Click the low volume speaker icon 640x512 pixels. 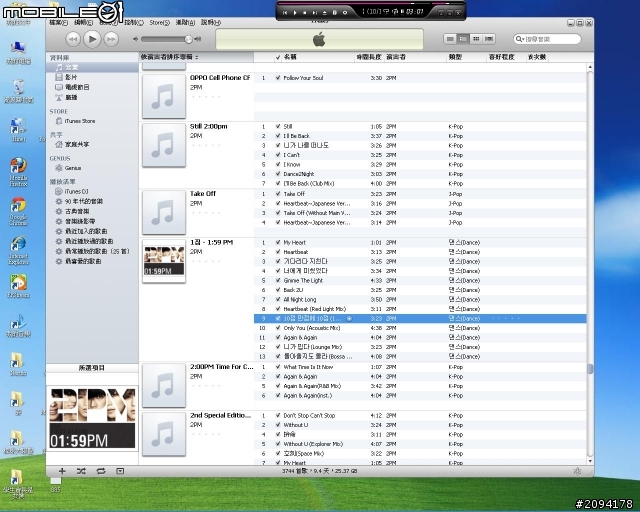coord(136,39)
